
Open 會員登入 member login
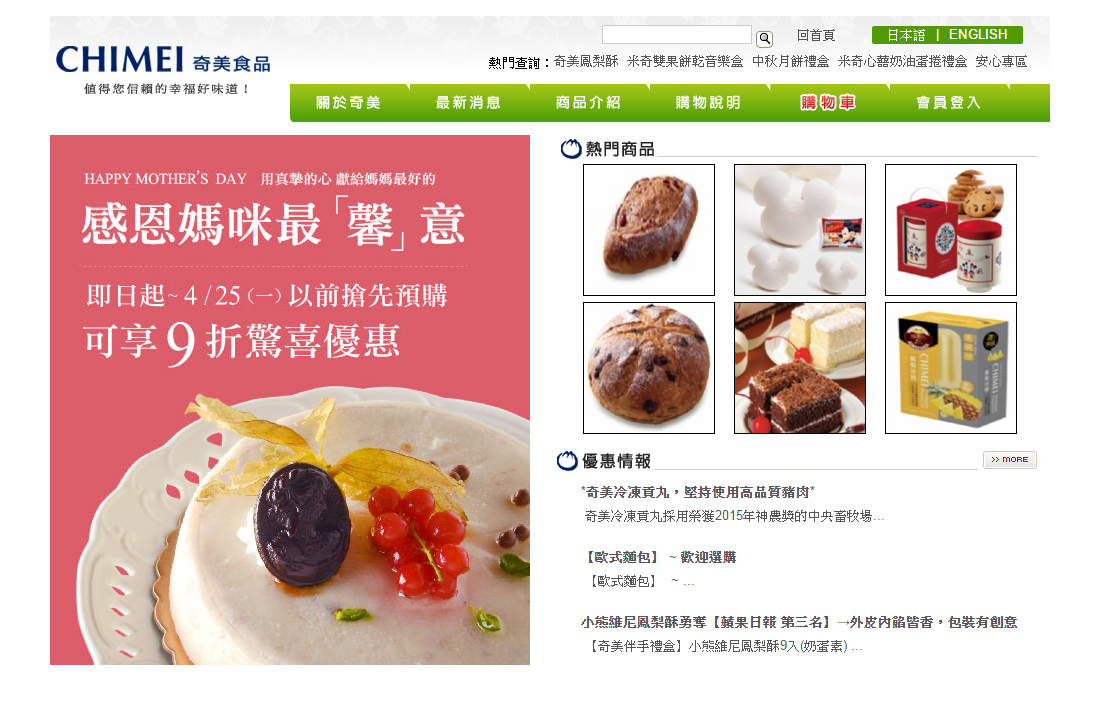948,102
